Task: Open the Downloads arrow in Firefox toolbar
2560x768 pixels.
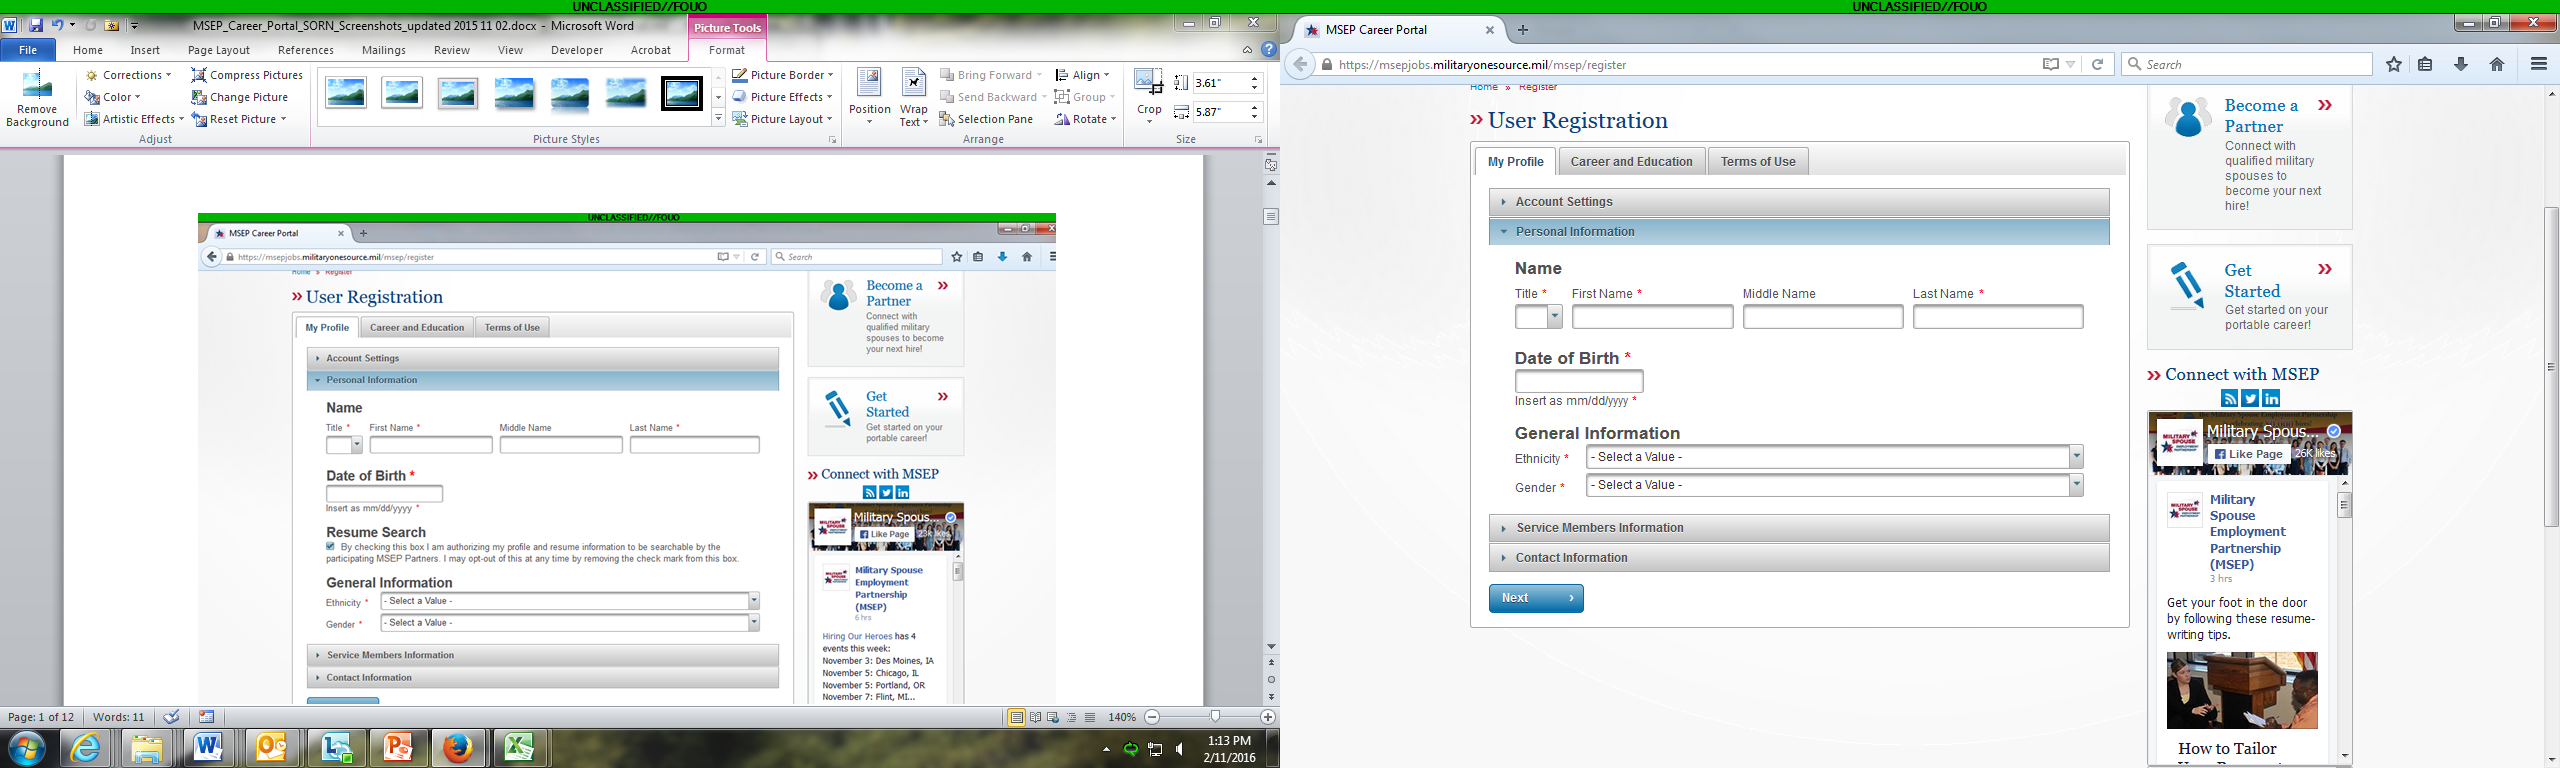Action: coord(2461,64)
